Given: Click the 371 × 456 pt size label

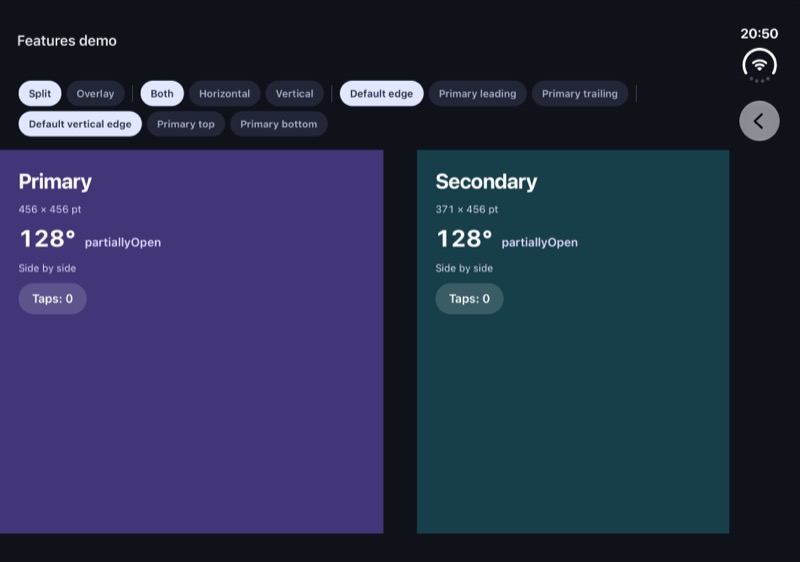Looking at the screenshot, I should point(467,210).
